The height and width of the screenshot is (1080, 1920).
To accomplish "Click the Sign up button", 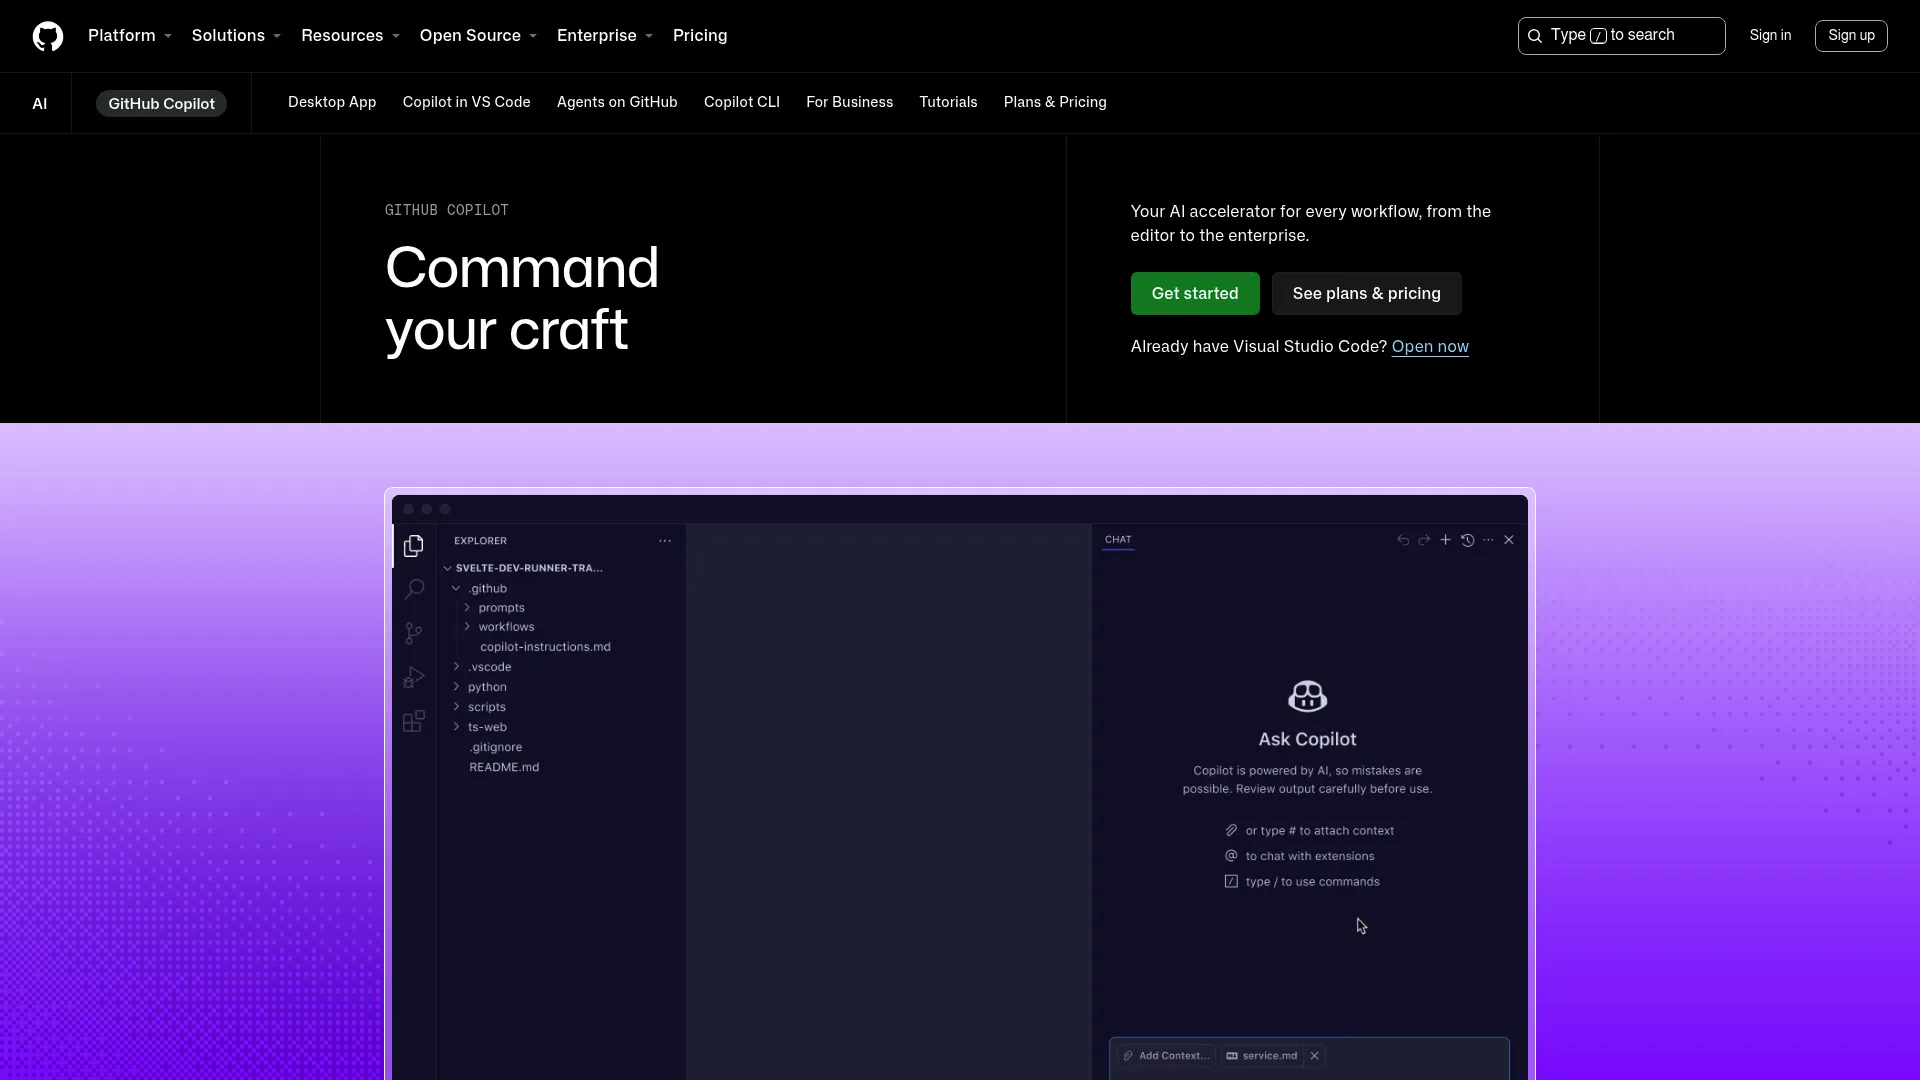I will [1851, 36].
